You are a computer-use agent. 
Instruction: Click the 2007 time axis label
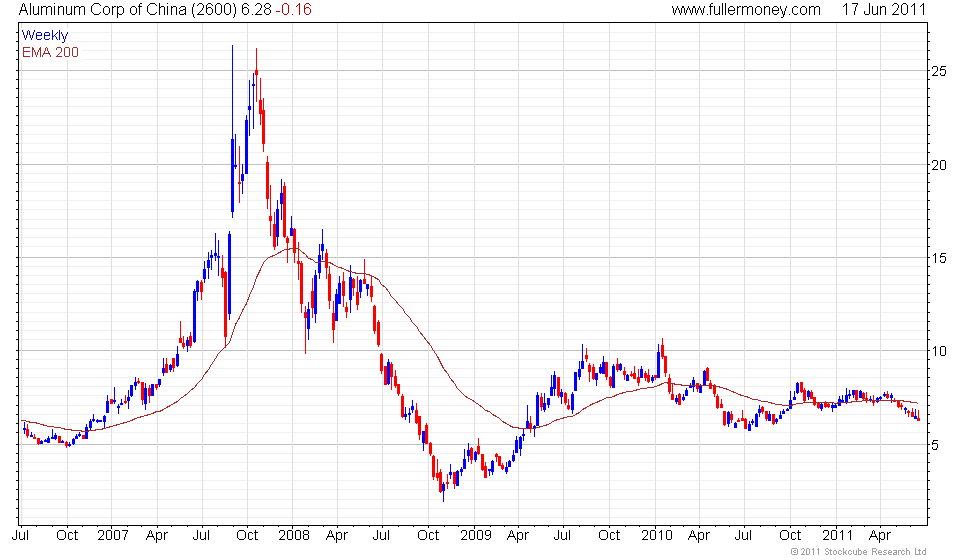click(113, 536)
